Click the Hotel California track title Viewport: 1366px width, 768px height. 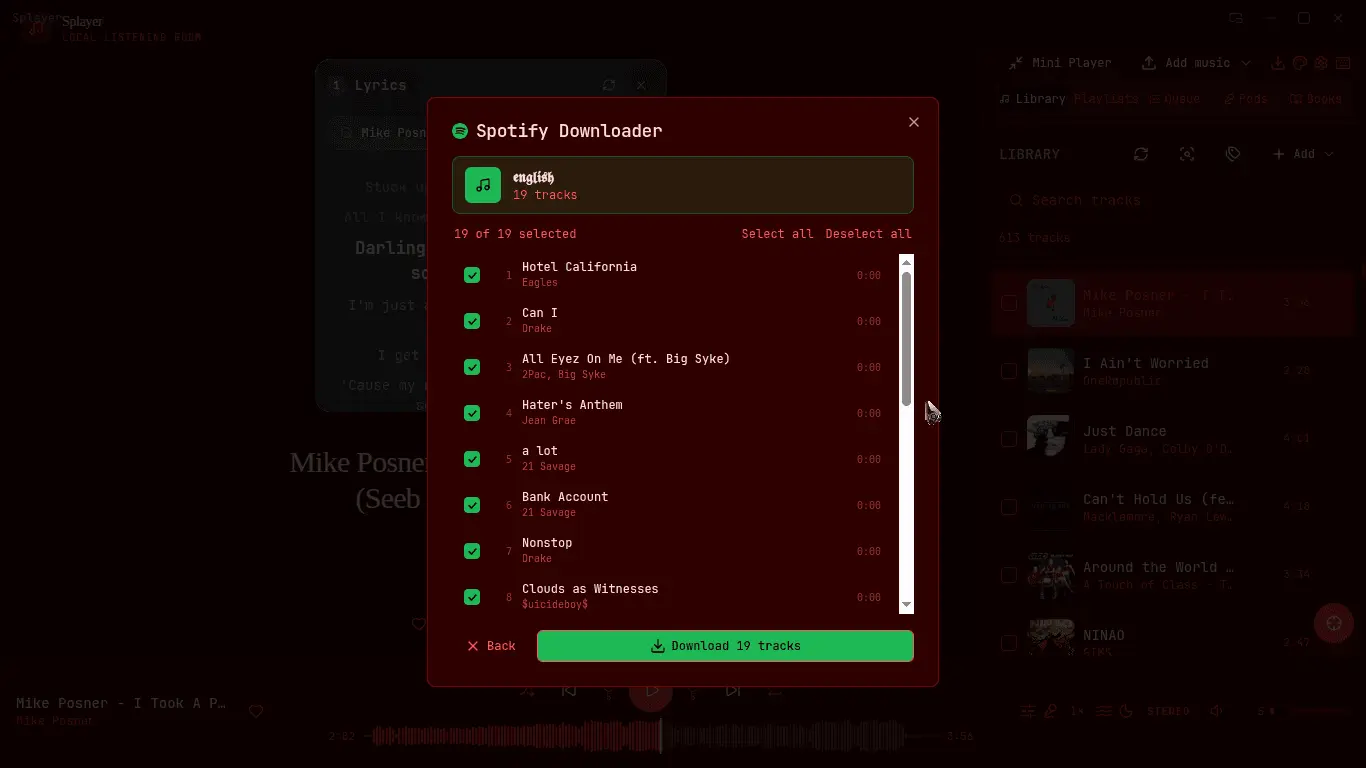(579, 267)
